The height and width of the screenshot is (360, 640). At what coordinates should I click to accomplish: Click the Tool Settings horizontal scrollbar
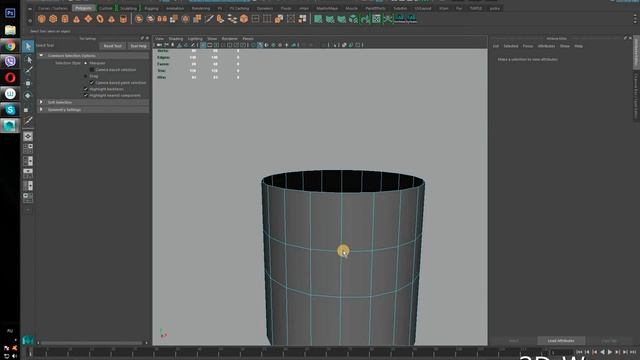92,343
